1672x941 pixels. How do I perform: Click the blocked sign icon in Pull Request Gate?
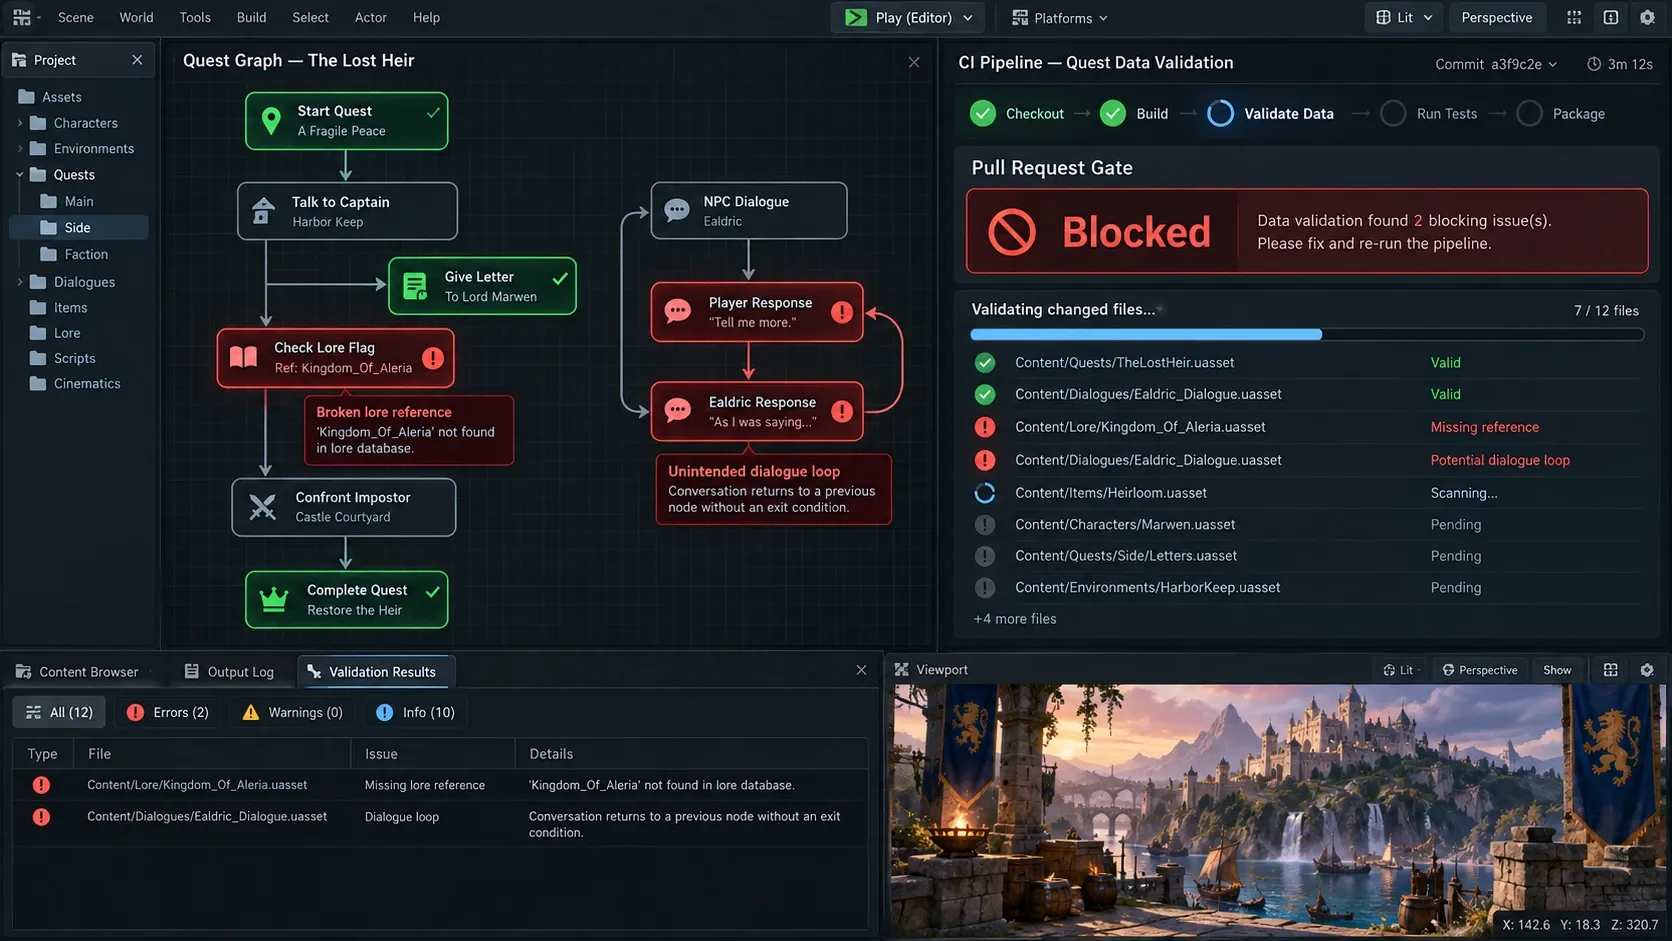pyautogui.click(x=1012, y=232)
